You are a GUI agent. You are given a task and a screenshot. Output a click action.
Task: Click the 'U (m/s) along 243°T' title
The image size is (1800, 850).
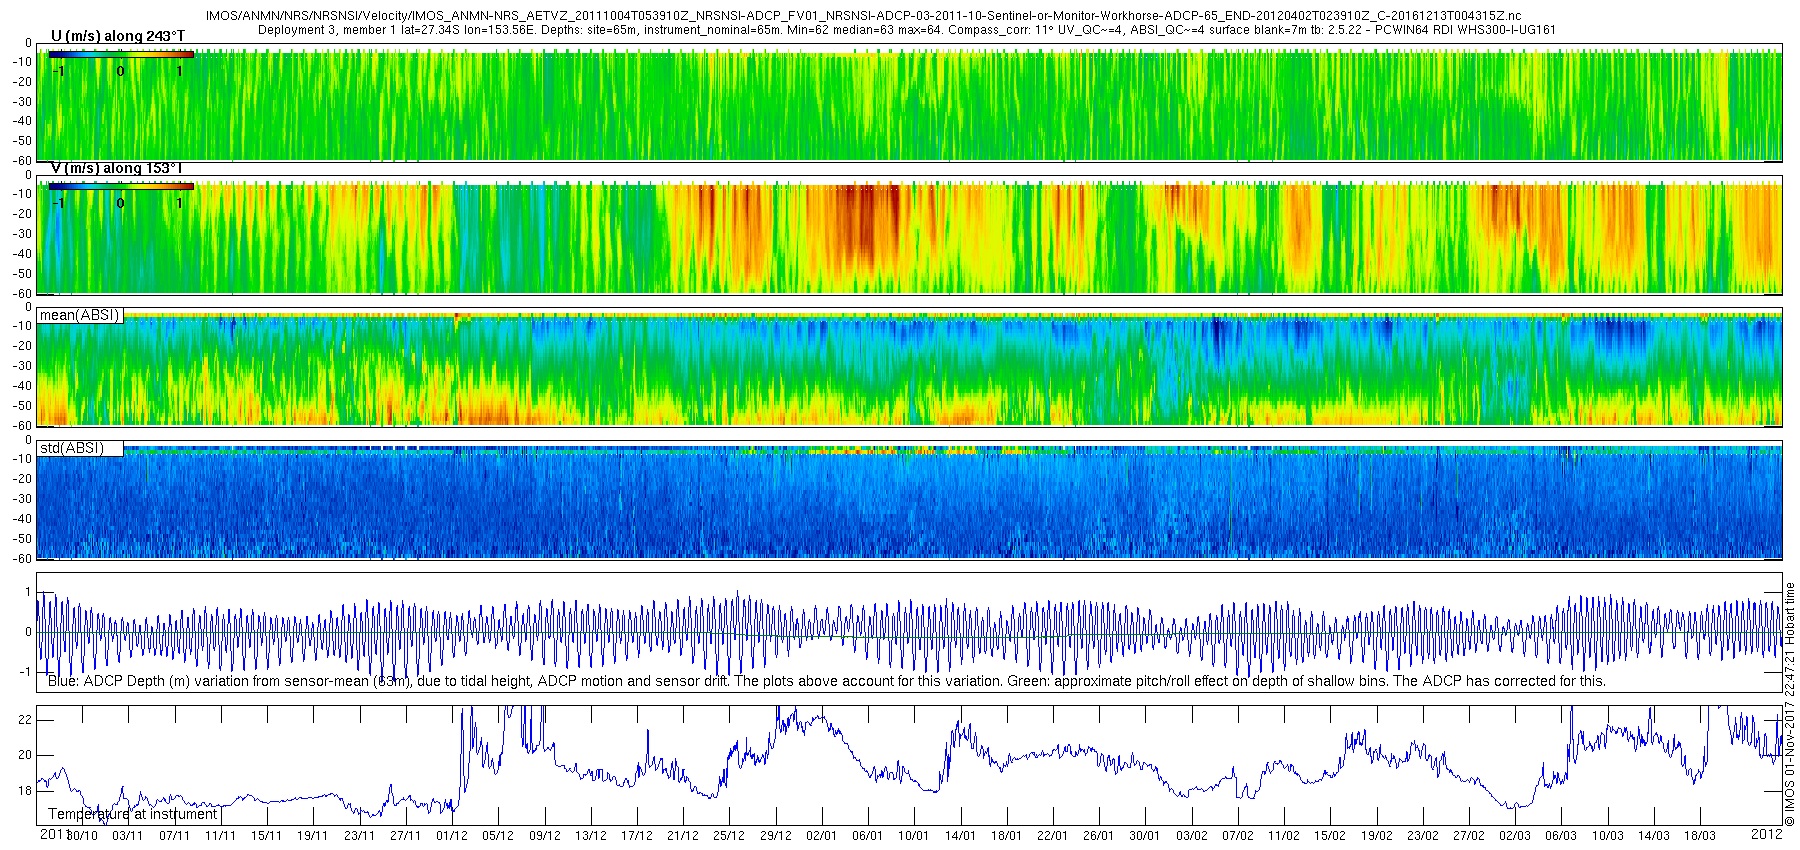click(118, 36)
